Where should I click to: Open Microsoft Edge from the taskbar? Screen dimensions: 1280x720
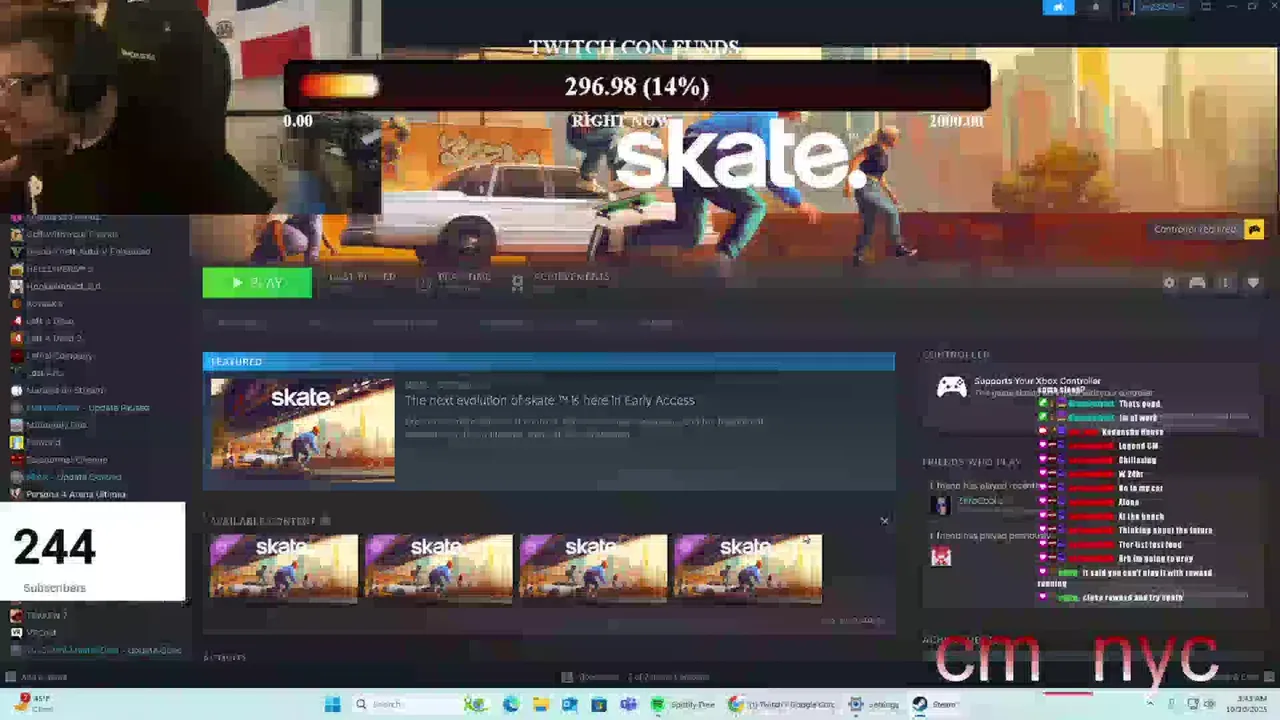tap(511, 704)
